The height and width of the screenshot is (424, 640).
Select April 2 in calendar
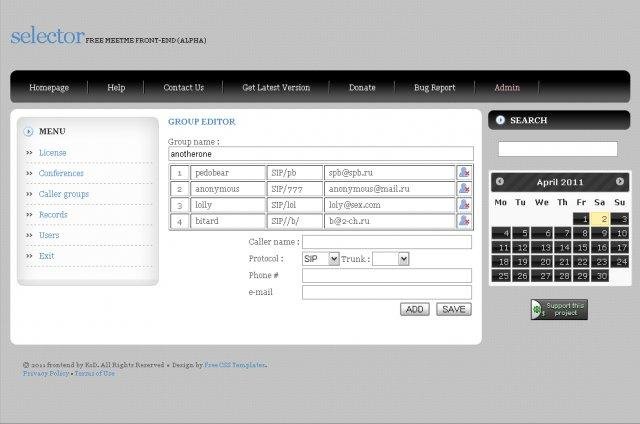click(600, 219)
